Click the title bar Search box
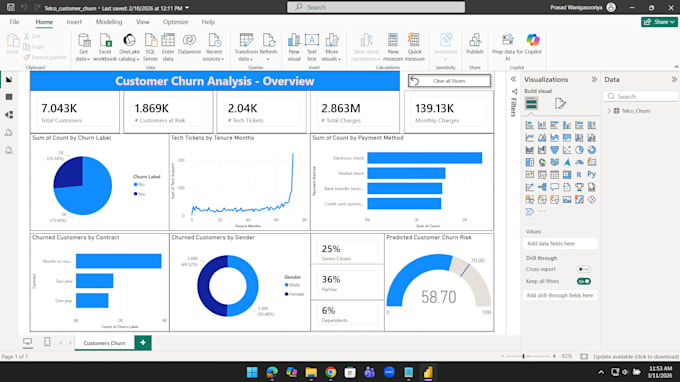The image size is (680, 382). point(376,7)
